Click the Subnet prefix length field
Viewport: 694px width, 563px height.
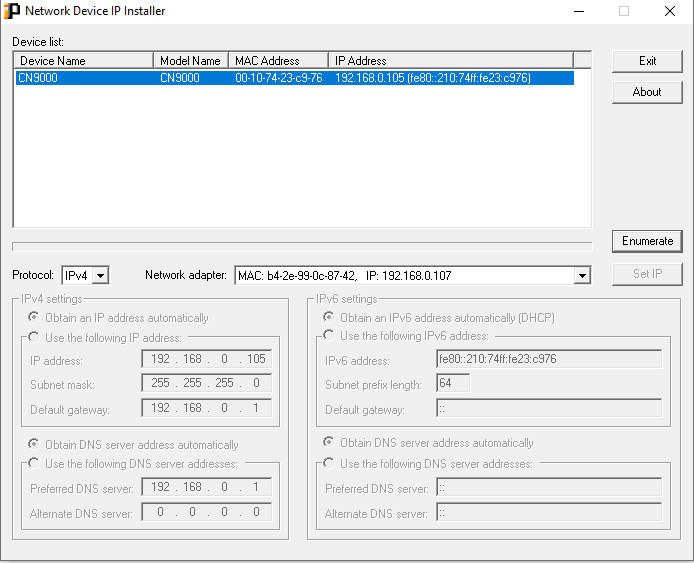453,383
